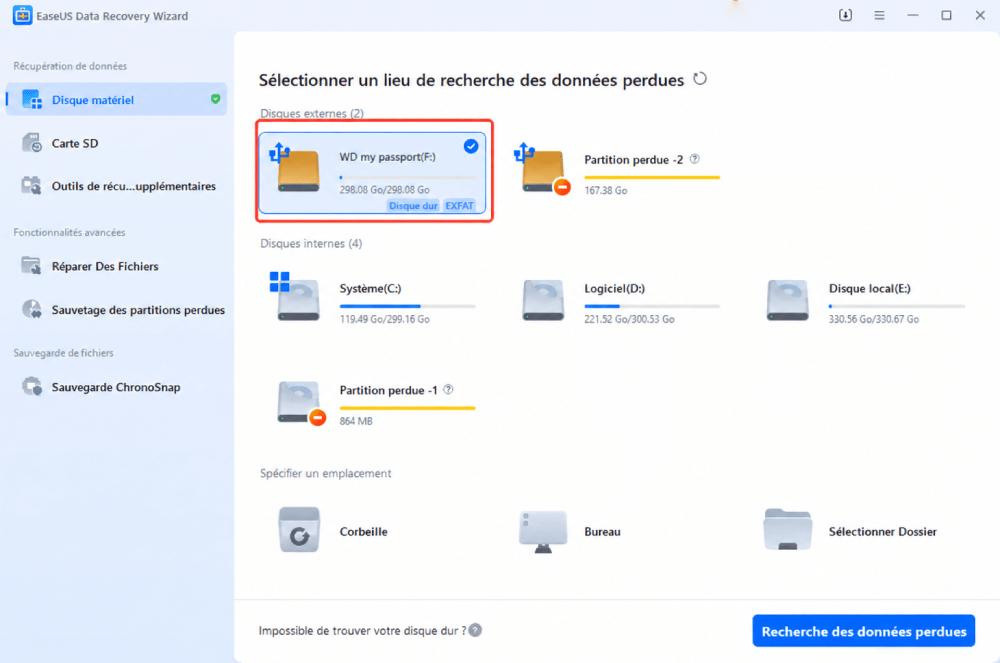The image size is (1000, 663).
Task: Click the Système(C:) drive name
Action: (370, 288)
